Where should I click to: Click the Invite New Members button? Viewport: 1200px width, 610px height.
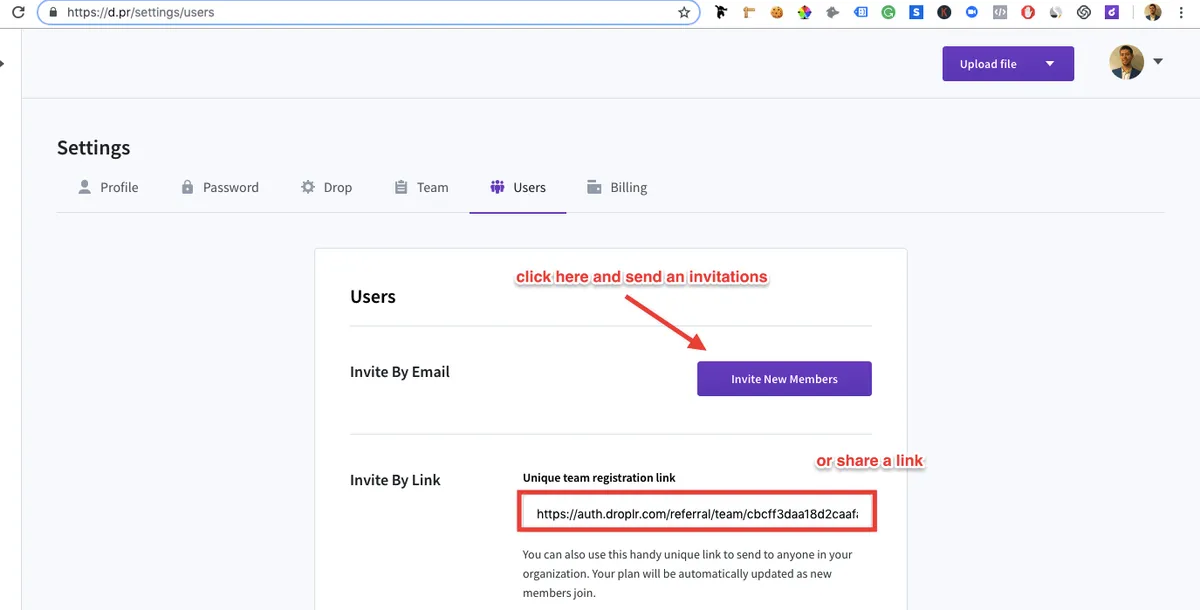point(784,379)
